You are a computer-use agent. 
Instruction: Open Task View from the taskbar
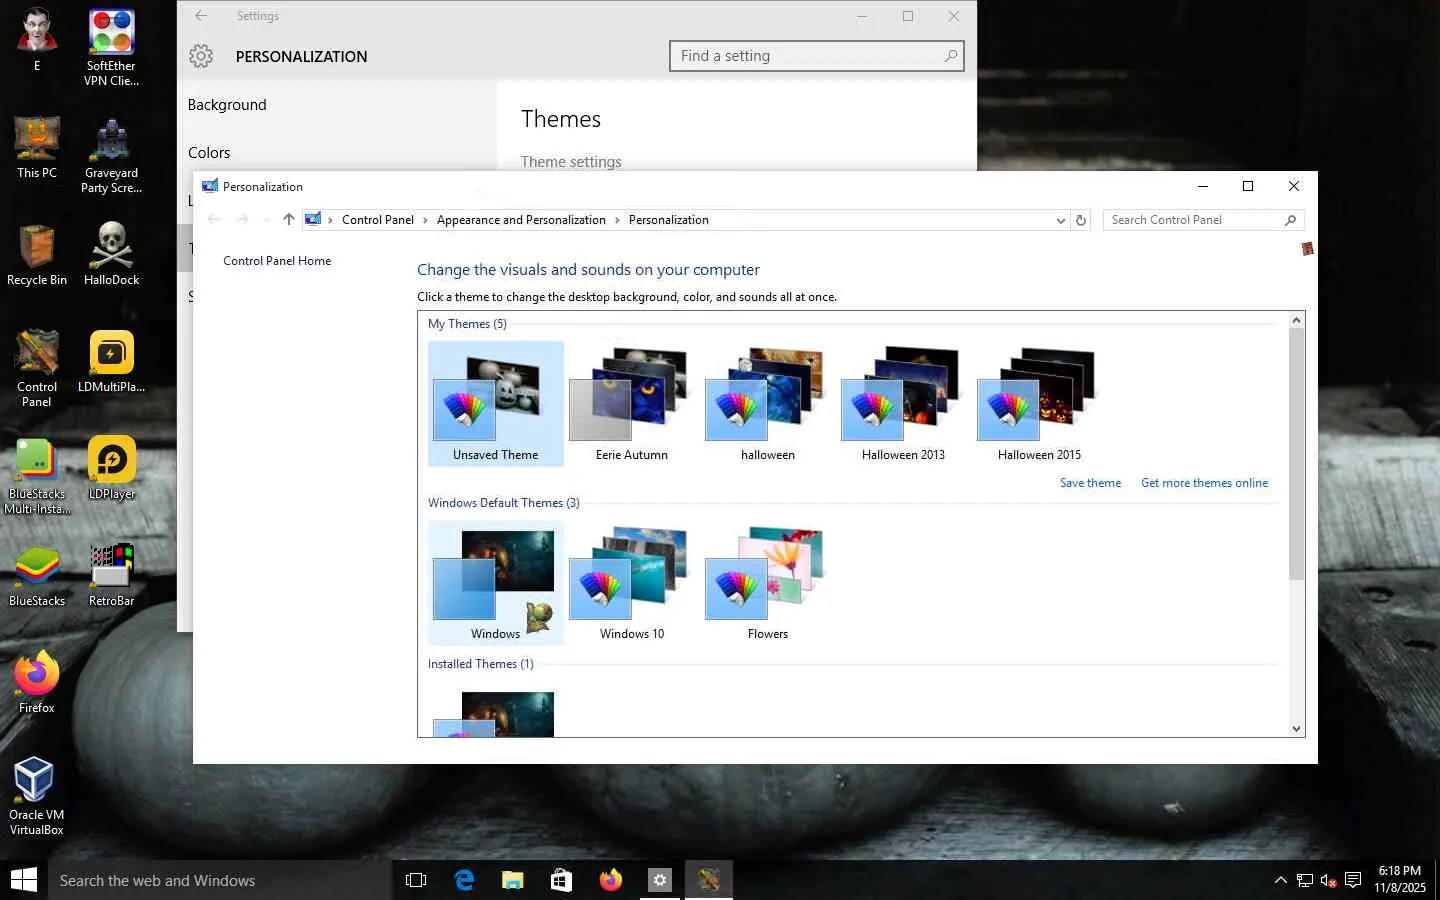pyautogui.click(x=416, y=880)
